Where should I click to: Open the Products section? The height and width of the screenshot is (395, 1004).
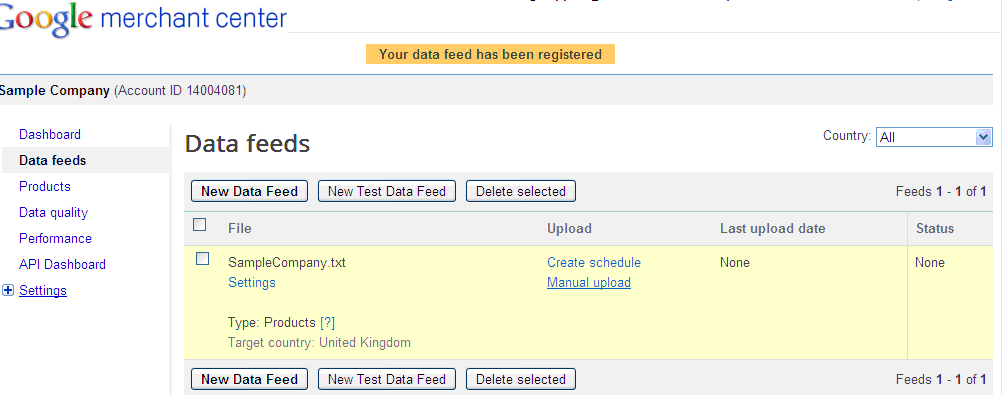click(x=45, y=186)
